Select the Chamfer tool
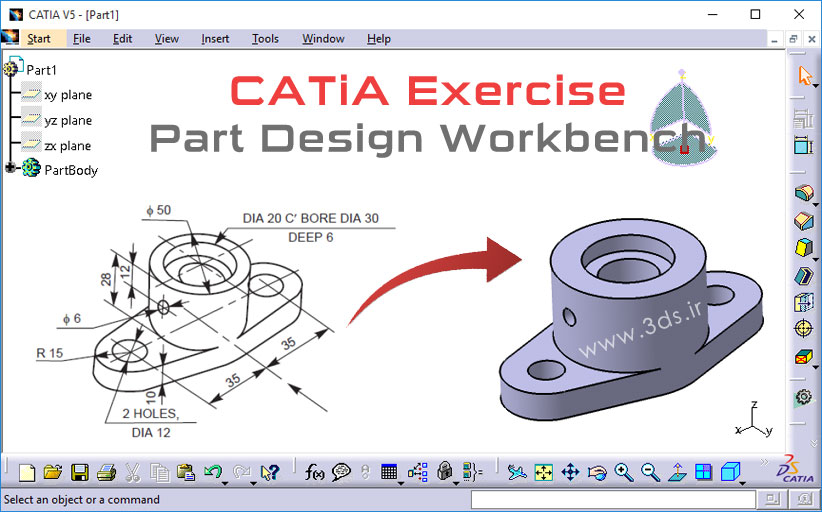822x512 pixels. coord(803,220)
